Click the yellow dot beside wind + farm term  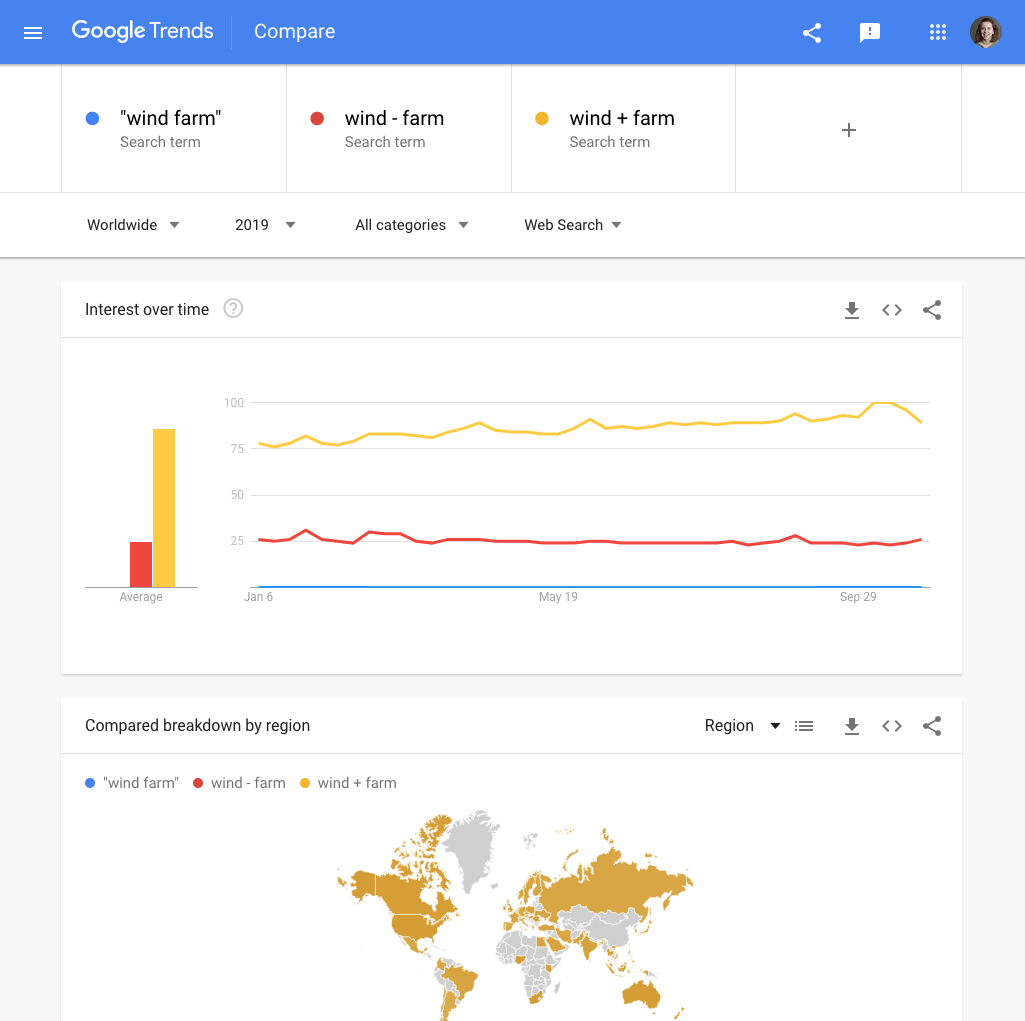542,118
